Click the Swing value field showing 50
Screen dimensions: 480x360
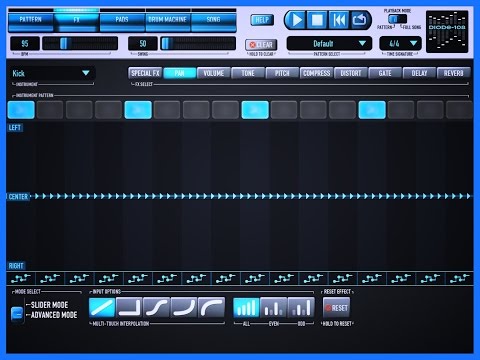143,44
